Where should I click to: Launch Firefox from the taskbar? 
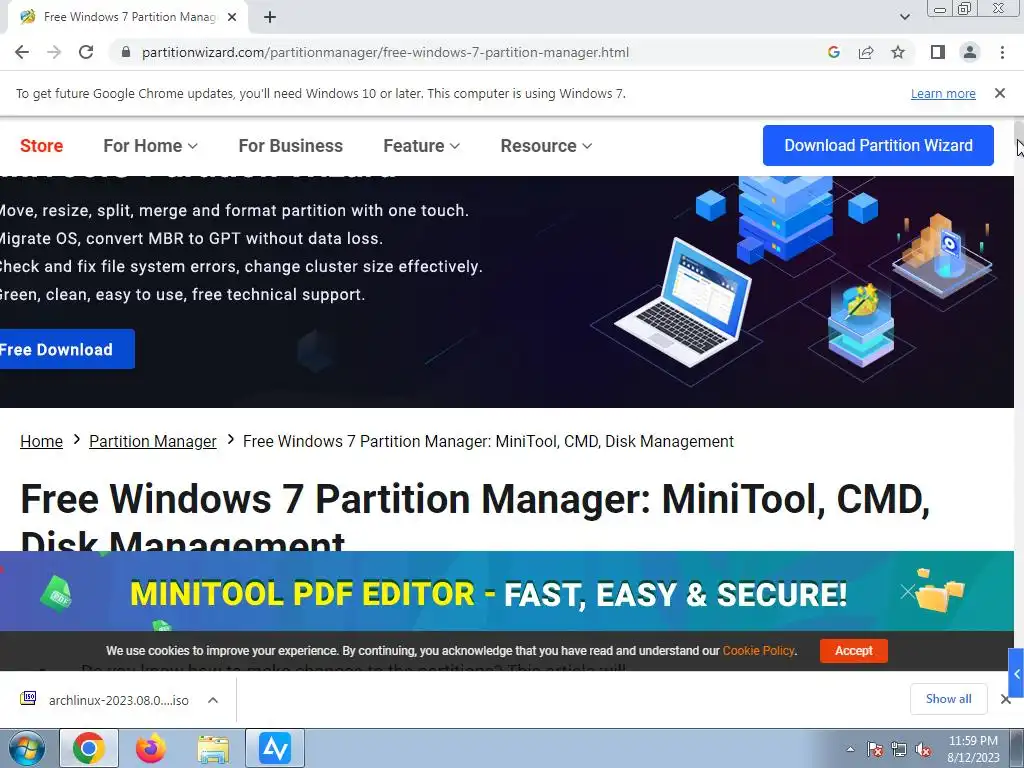click(151, 748)
